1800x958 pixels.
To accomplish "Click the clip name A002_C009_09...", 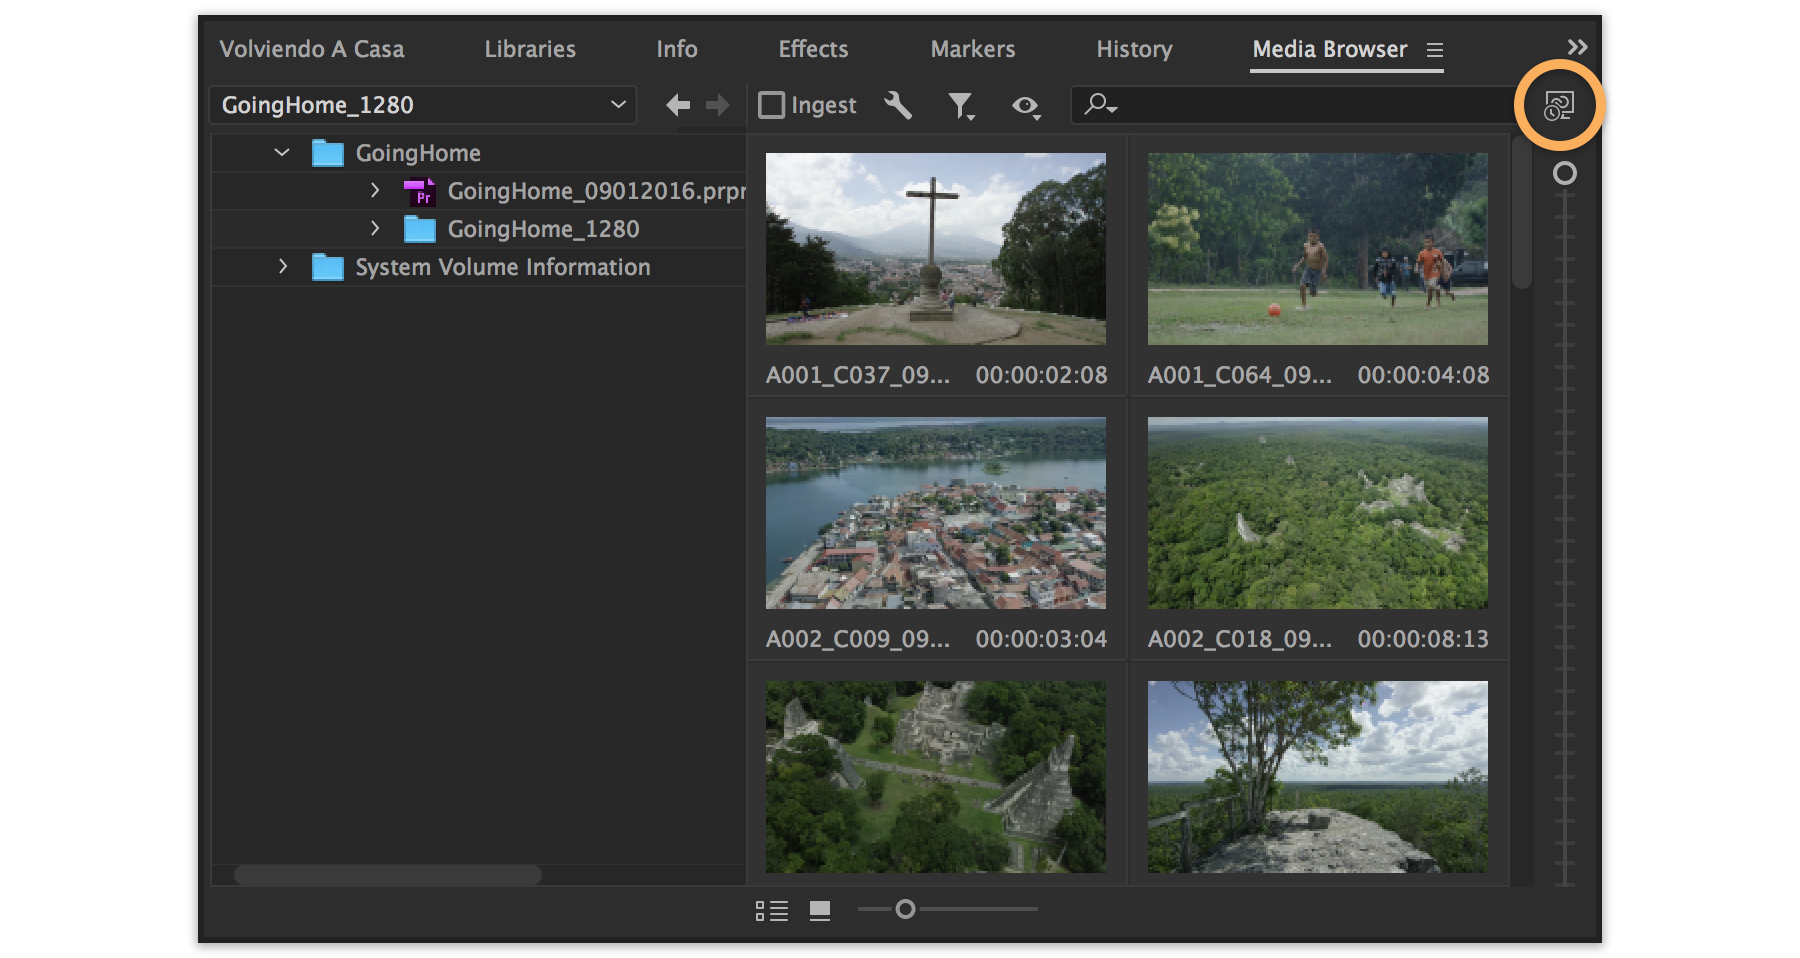I will click(x=858, y=639).
